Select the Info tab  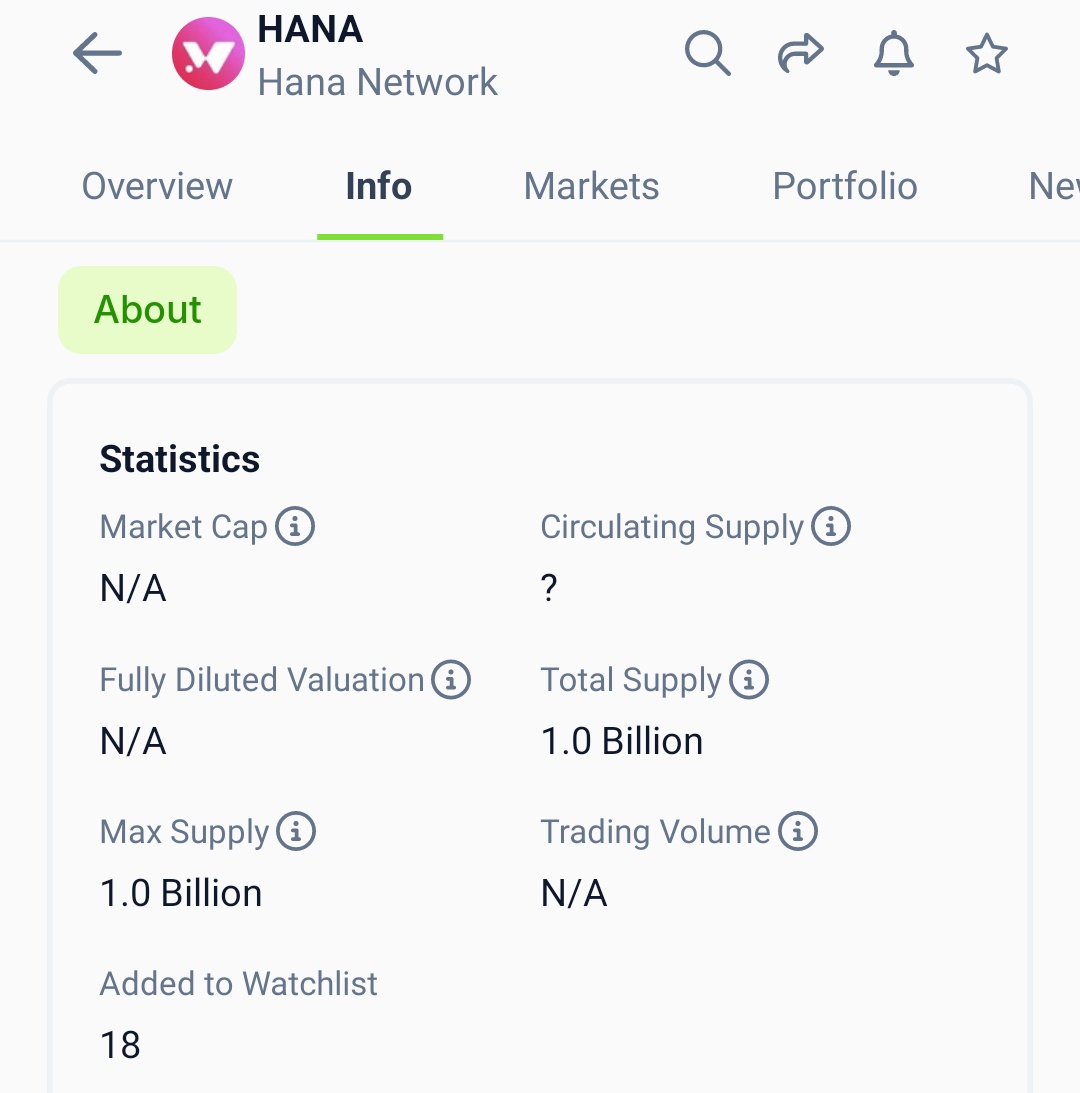click(x=379, y=186)
